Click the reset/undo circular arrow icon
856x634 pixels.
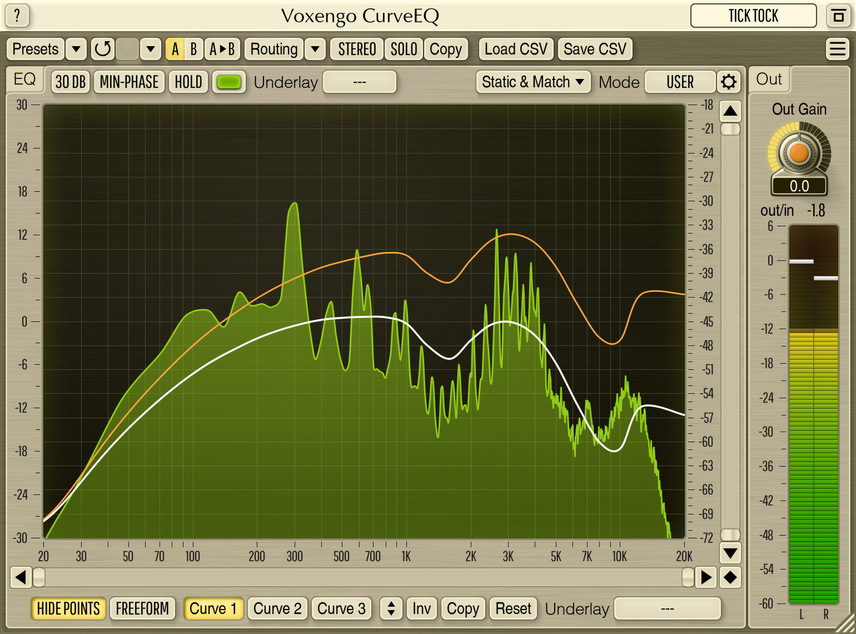pyautogui.click(x=102, y=49)
